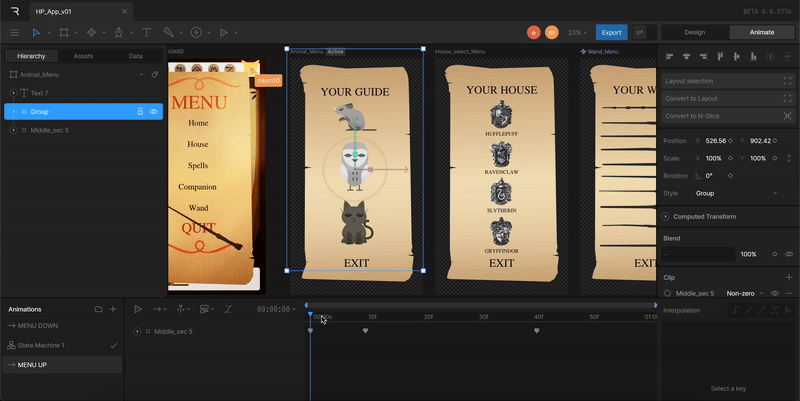
Task: Click the keyframe at 10f
Action: [365, 331]
